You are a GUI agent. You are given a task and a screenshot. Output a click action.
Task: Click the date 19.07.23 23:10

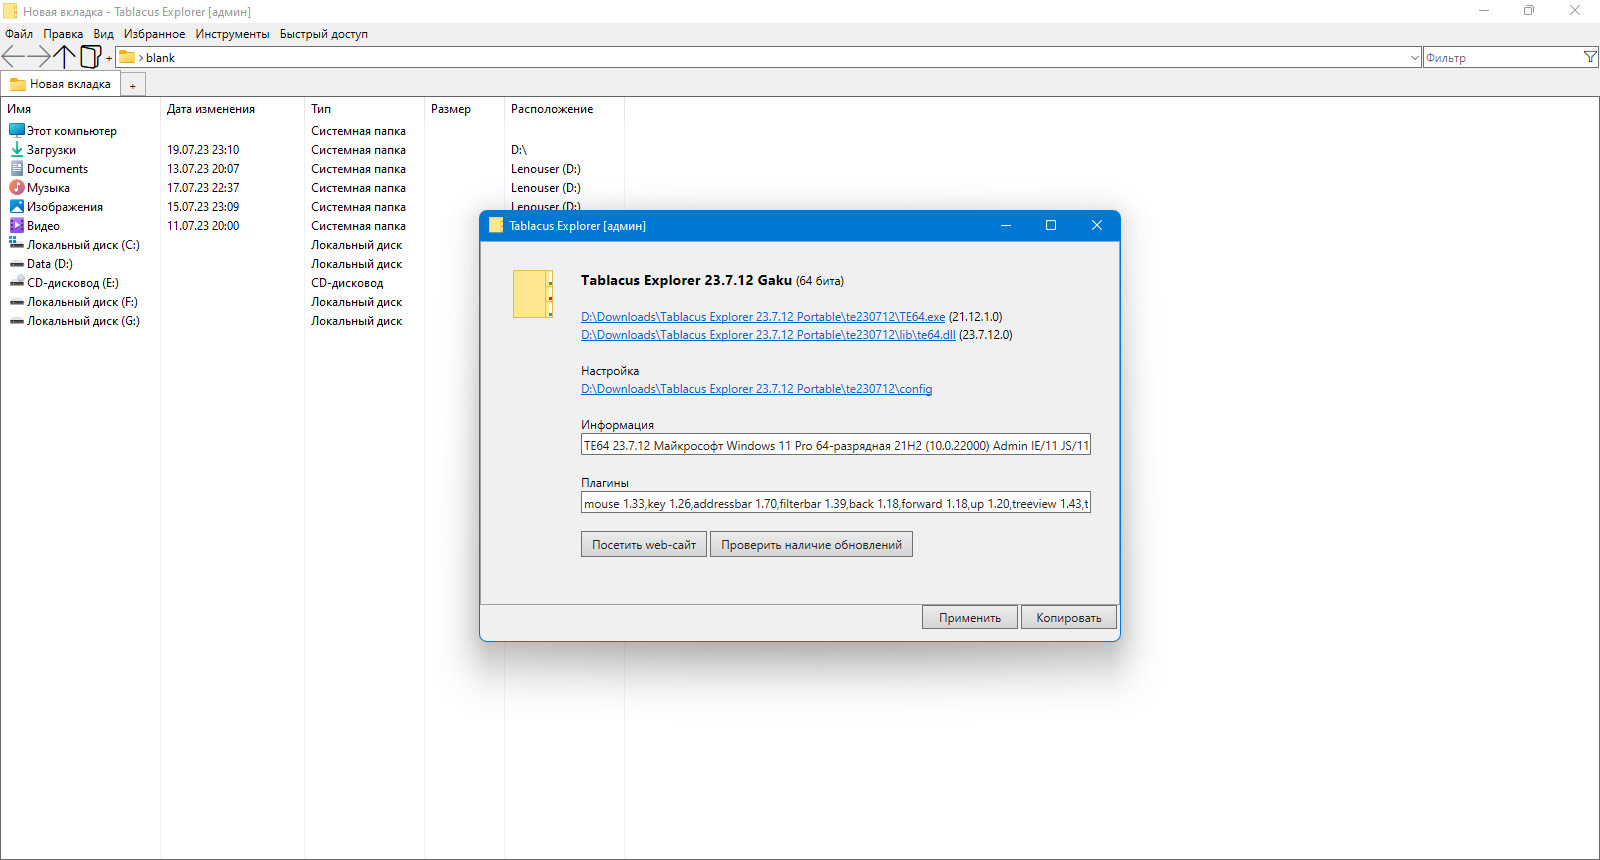click(x=203, y=150)
